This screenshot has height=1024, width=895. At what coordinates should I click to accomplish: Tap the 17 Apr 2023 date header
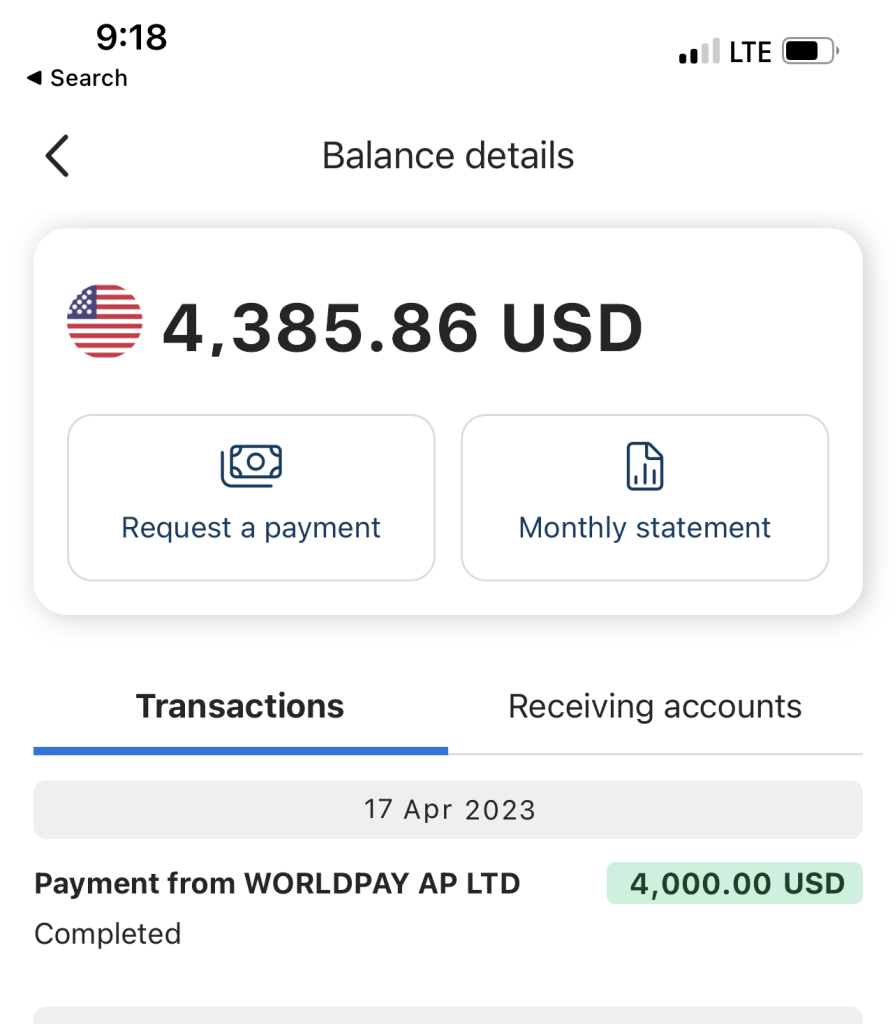click(448, 809)
